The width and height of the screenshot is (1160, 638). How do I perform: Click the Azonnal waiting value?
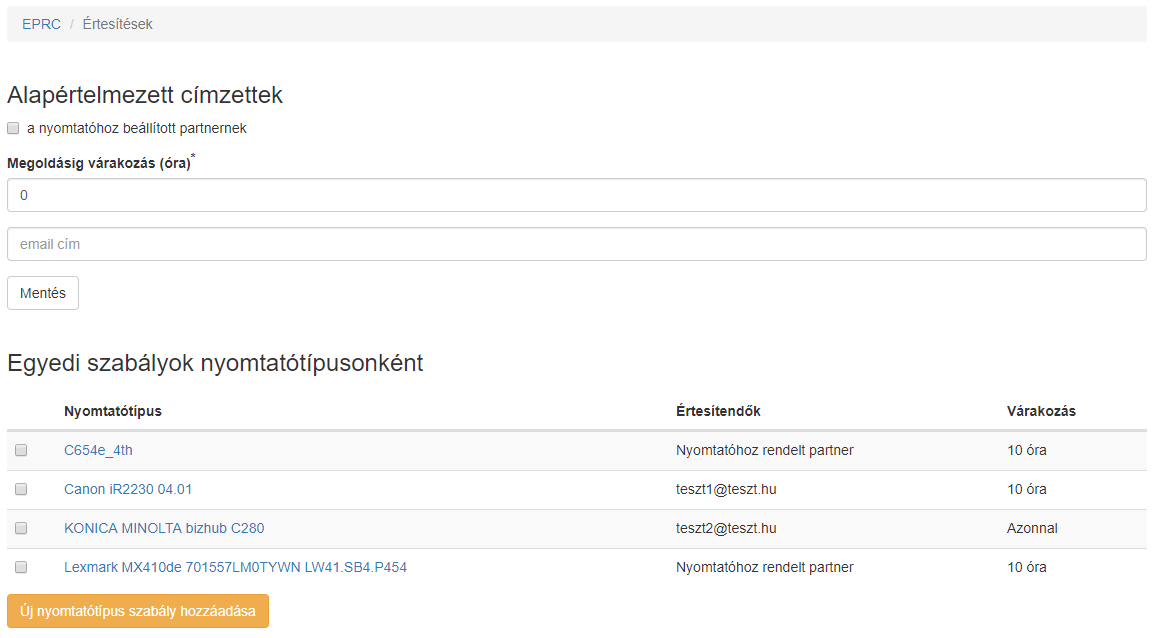tap(1032, 528)
